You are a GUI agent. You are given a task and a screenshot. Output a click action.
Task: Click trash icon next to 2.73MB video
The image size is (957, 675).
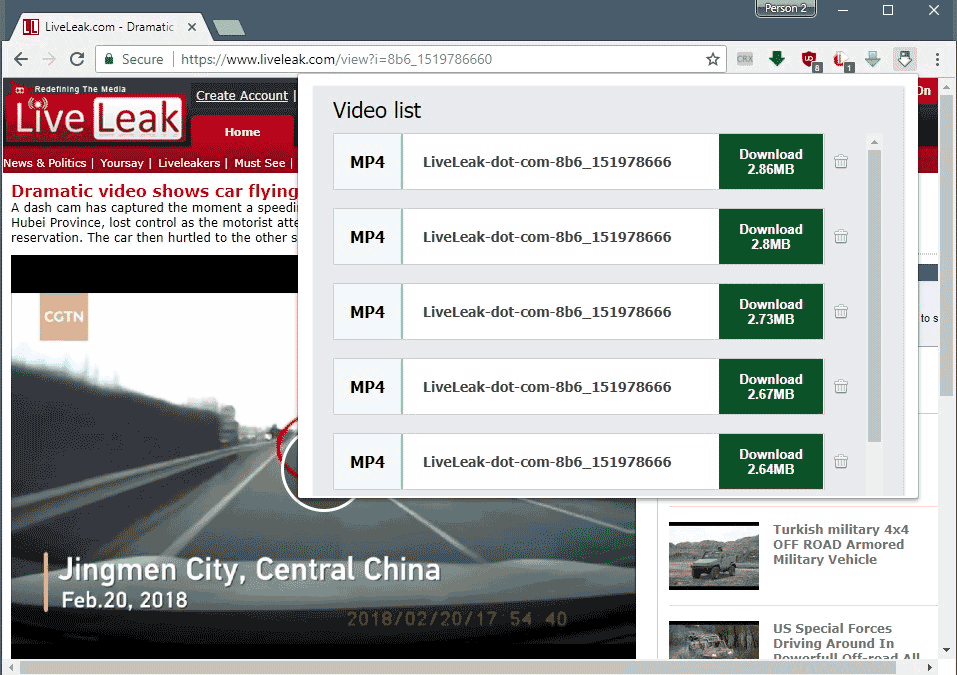point(841,312)
